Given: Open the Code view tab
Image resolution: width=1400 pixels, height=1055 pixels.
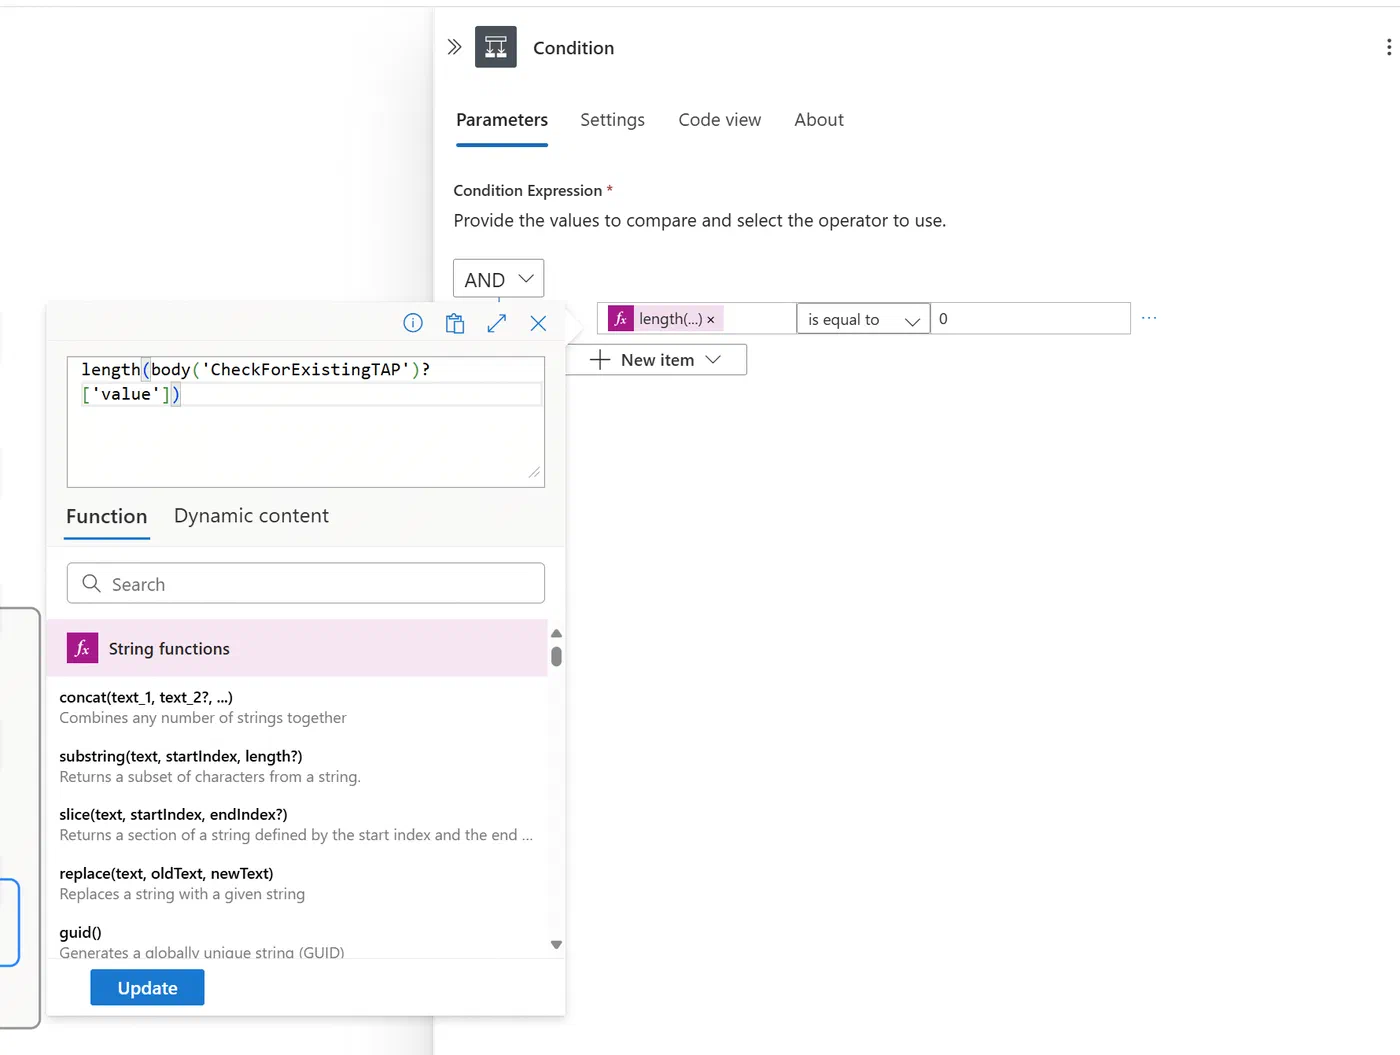Looking at the screenshot, I should tap(720, 120).
